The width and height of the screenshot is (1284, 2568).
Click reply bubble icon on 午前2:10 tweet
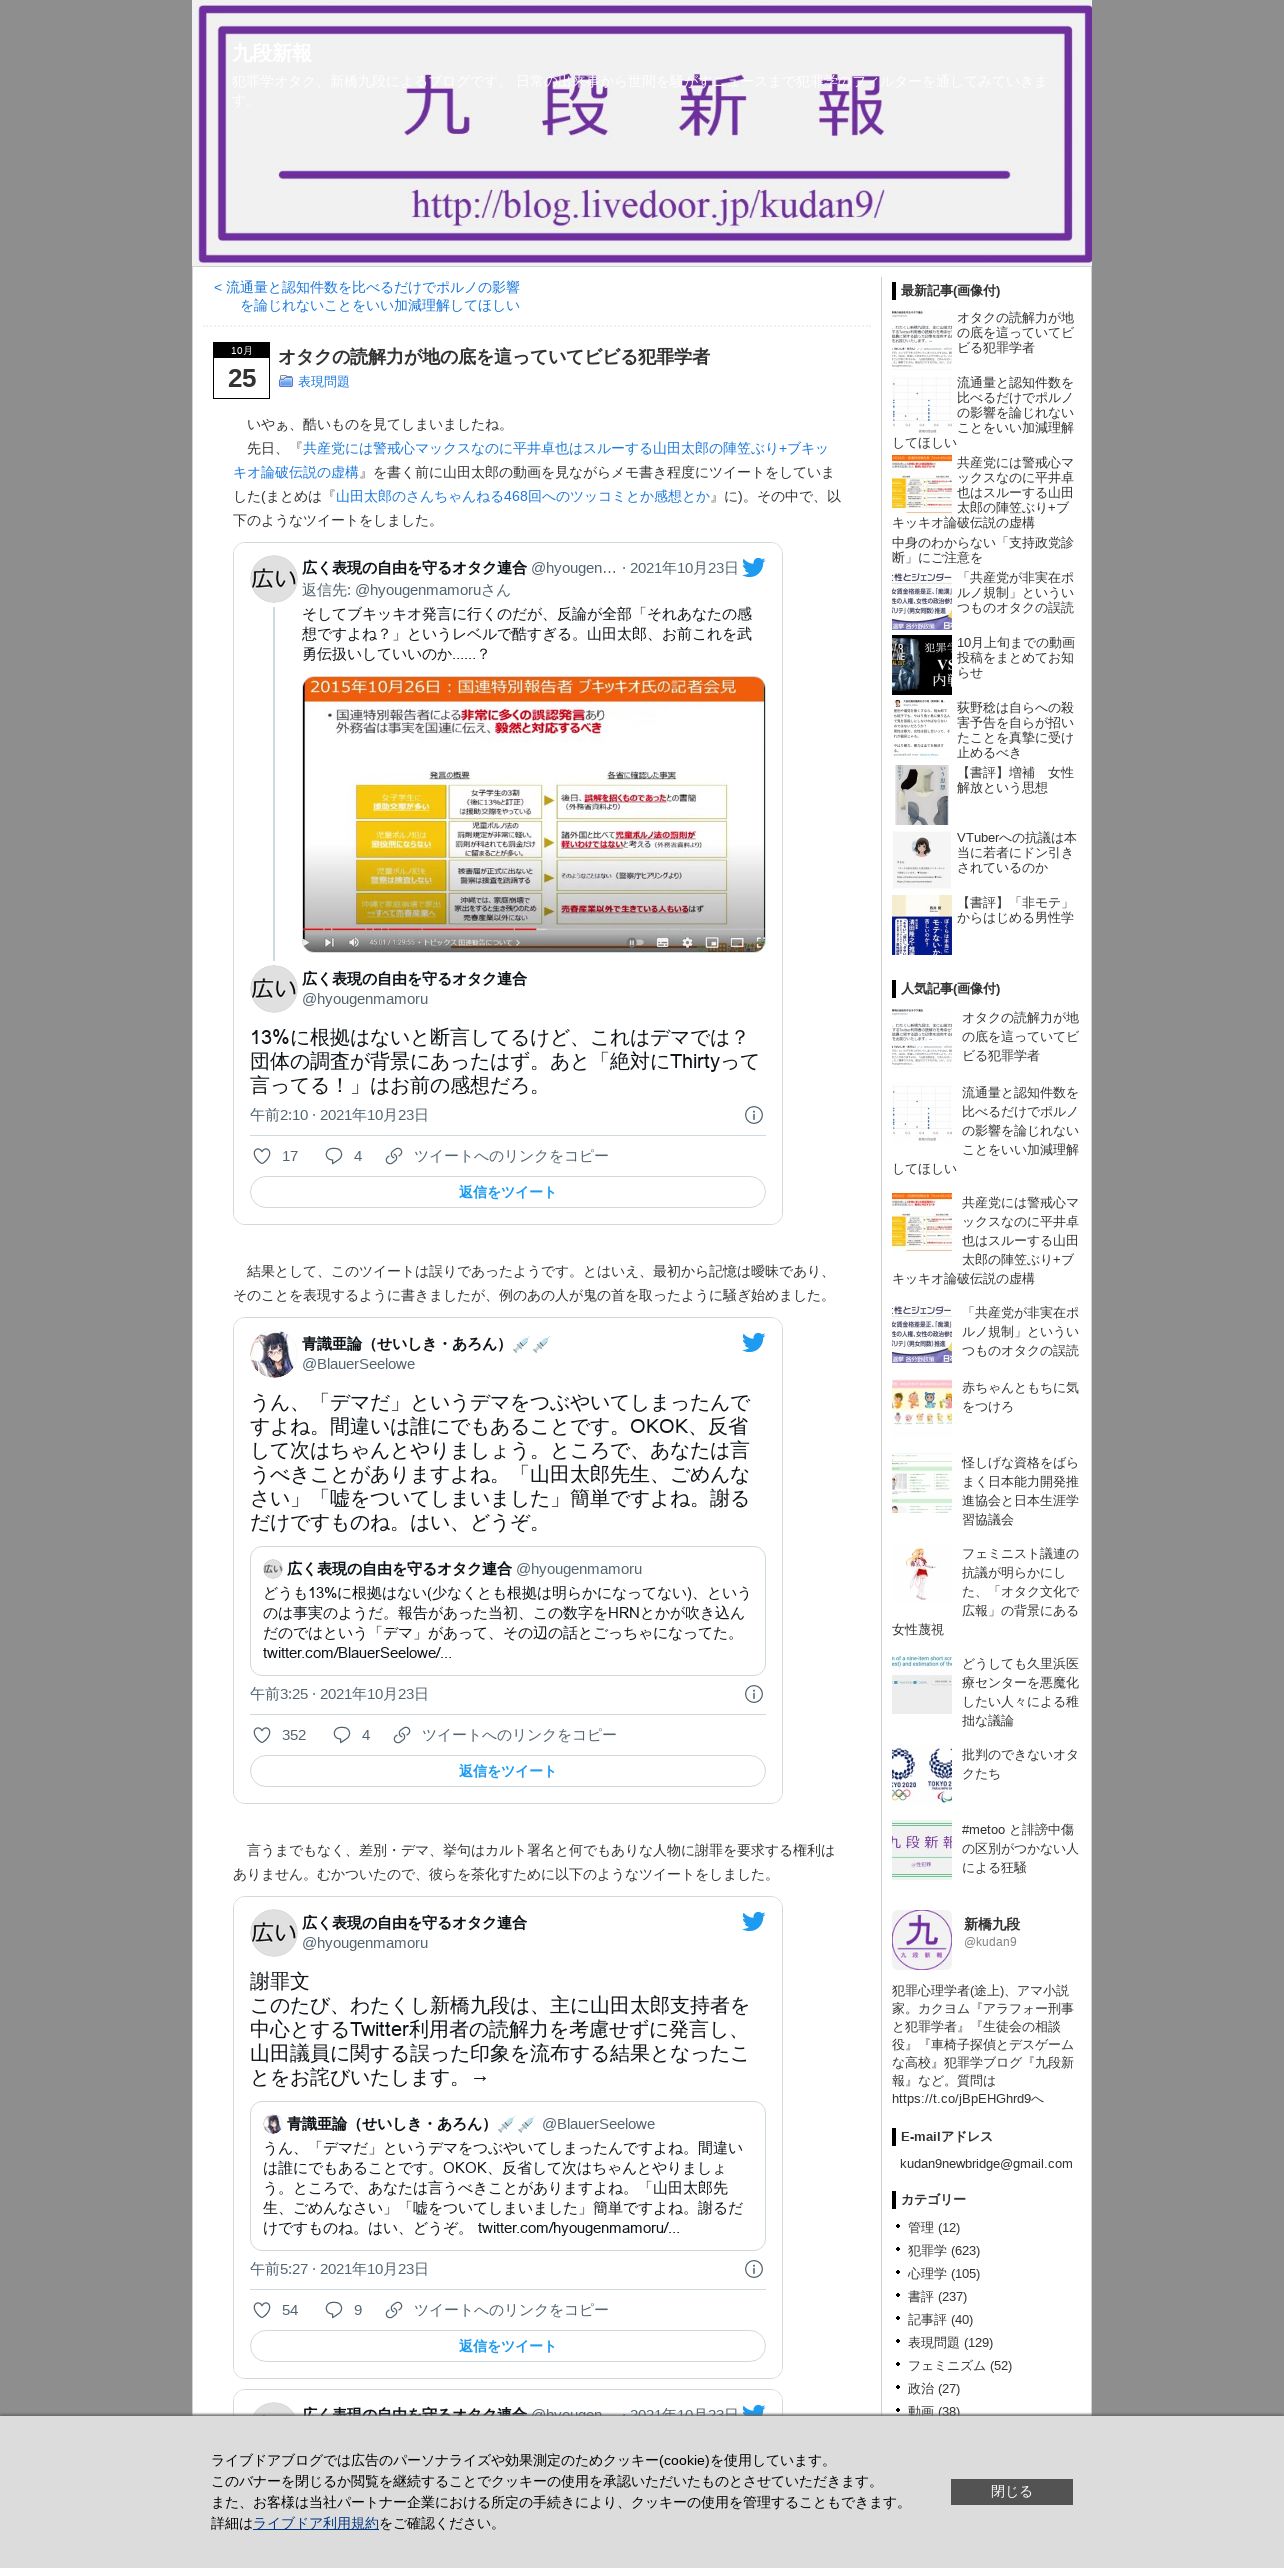pyautogui.click(x=334, y=1156)
